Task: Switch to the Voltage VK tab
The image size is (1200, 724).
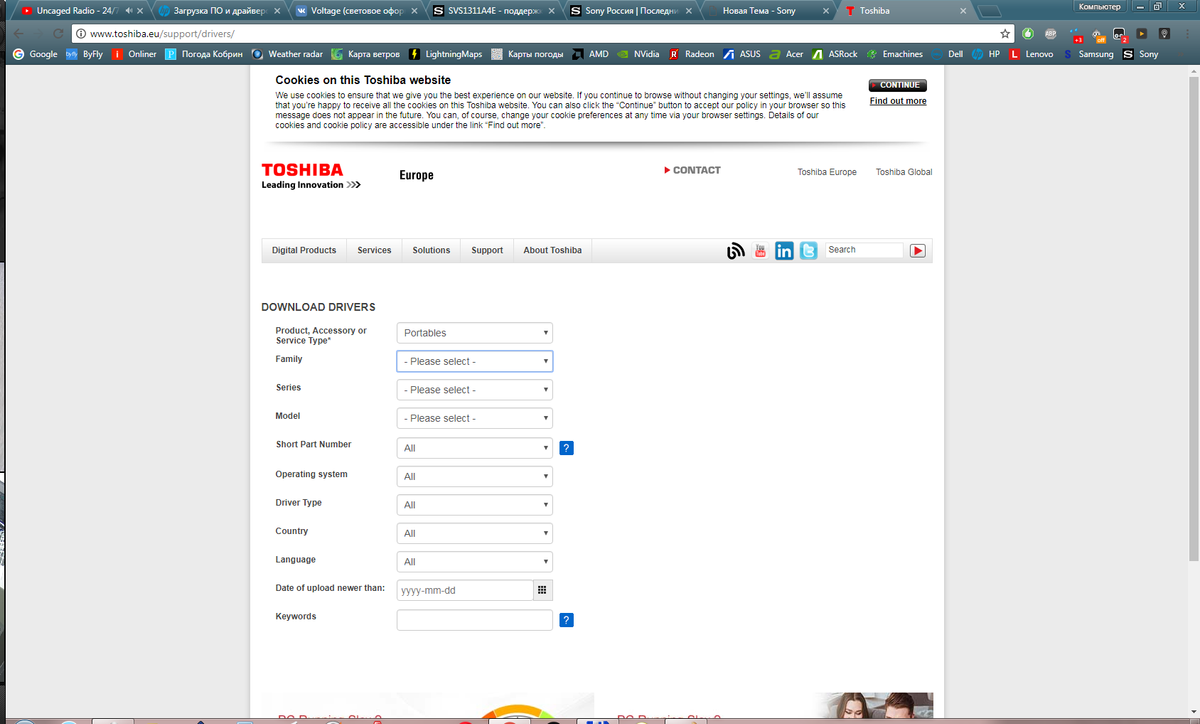Action: [x=355, y=11]
